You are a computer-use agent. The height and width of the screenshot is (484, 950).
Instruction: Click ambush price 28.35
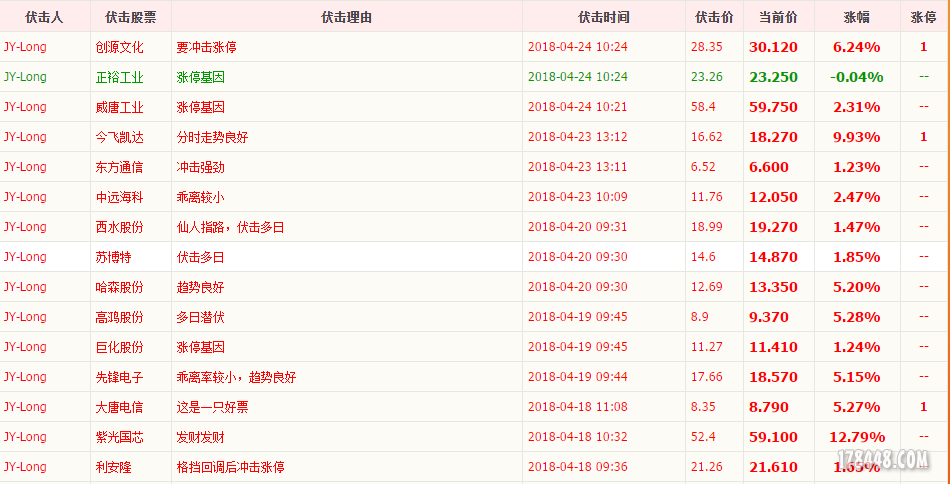click(x=706, y=47)
